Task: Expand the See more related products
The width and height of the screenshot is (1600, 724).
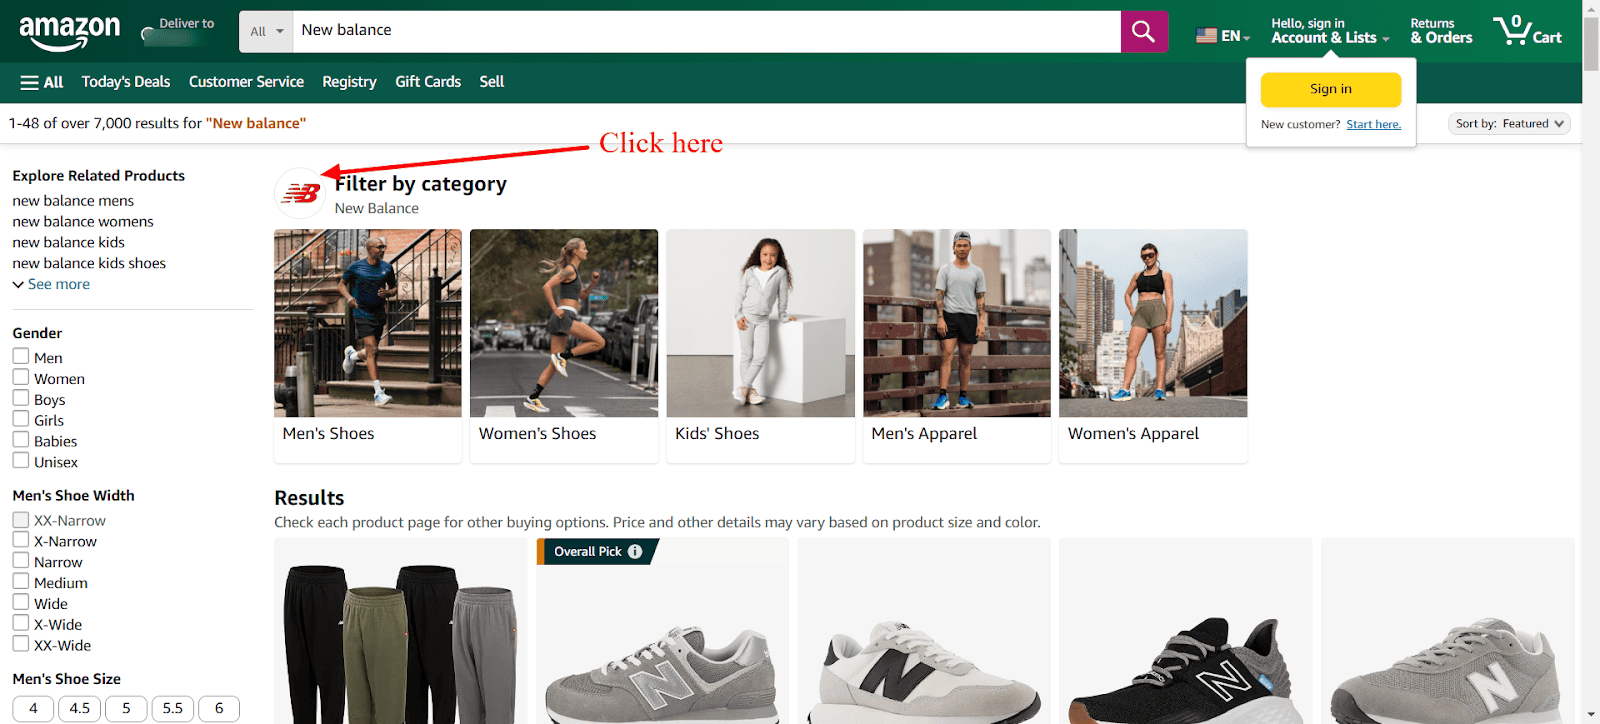Action: point(51,284)
